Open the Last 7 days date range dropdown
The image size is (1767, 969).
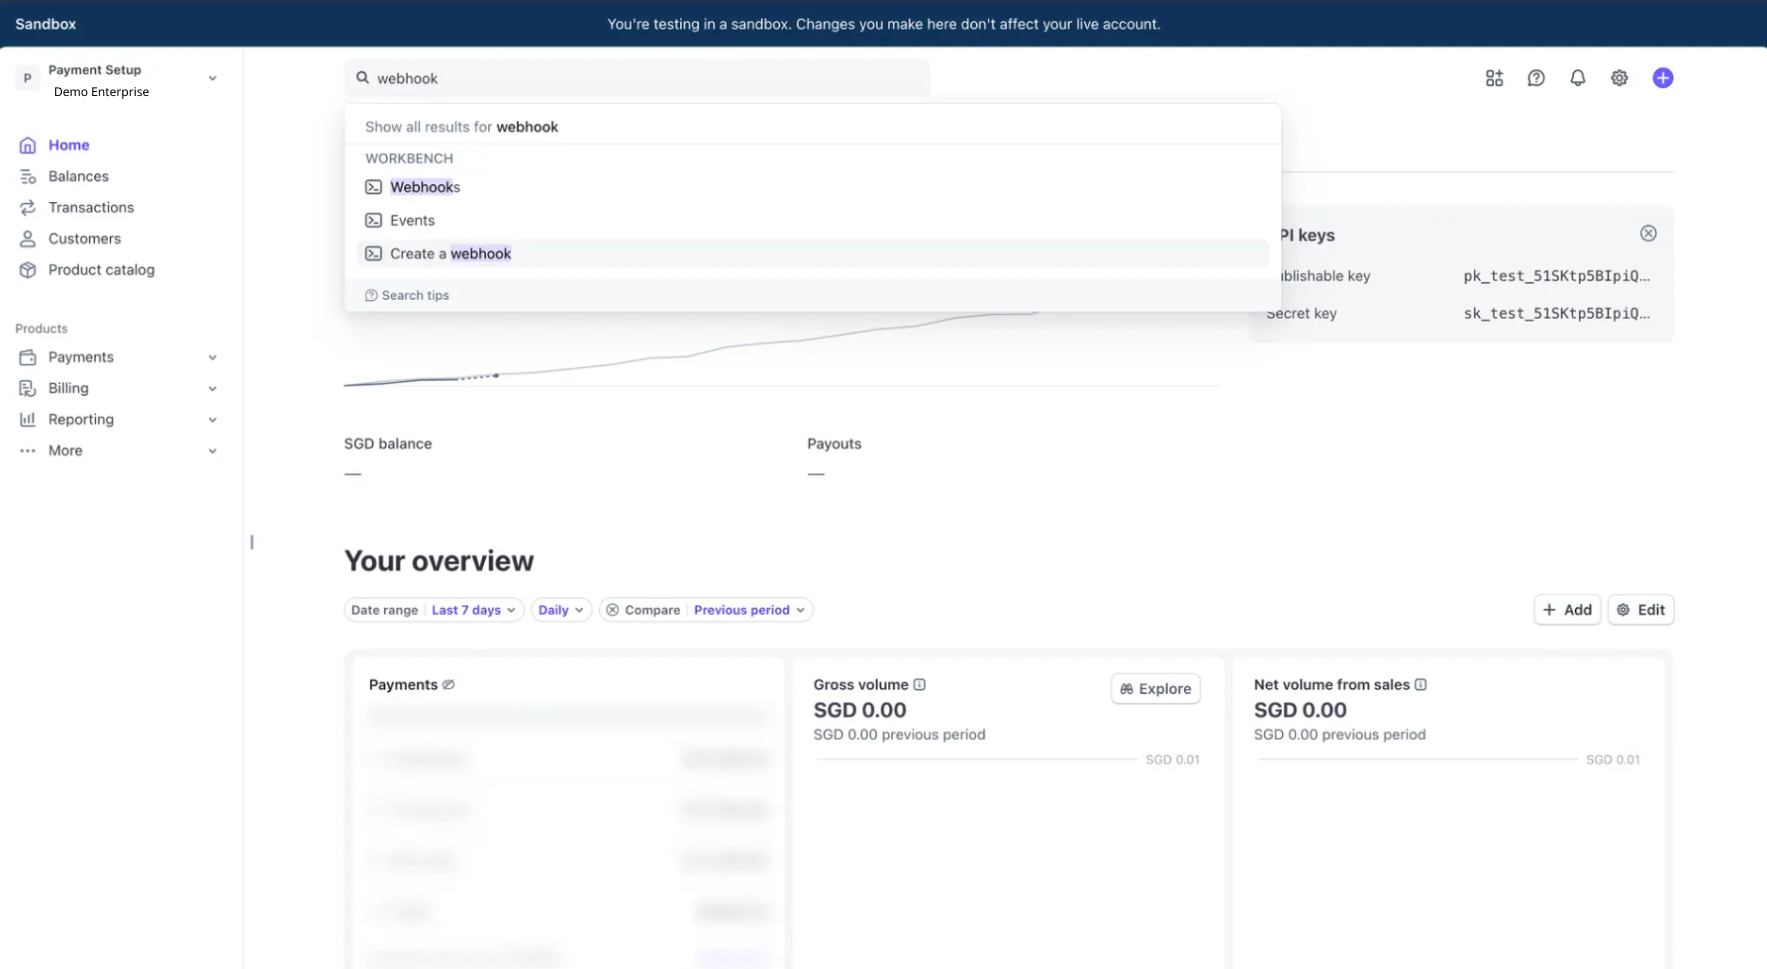point(471,609)
